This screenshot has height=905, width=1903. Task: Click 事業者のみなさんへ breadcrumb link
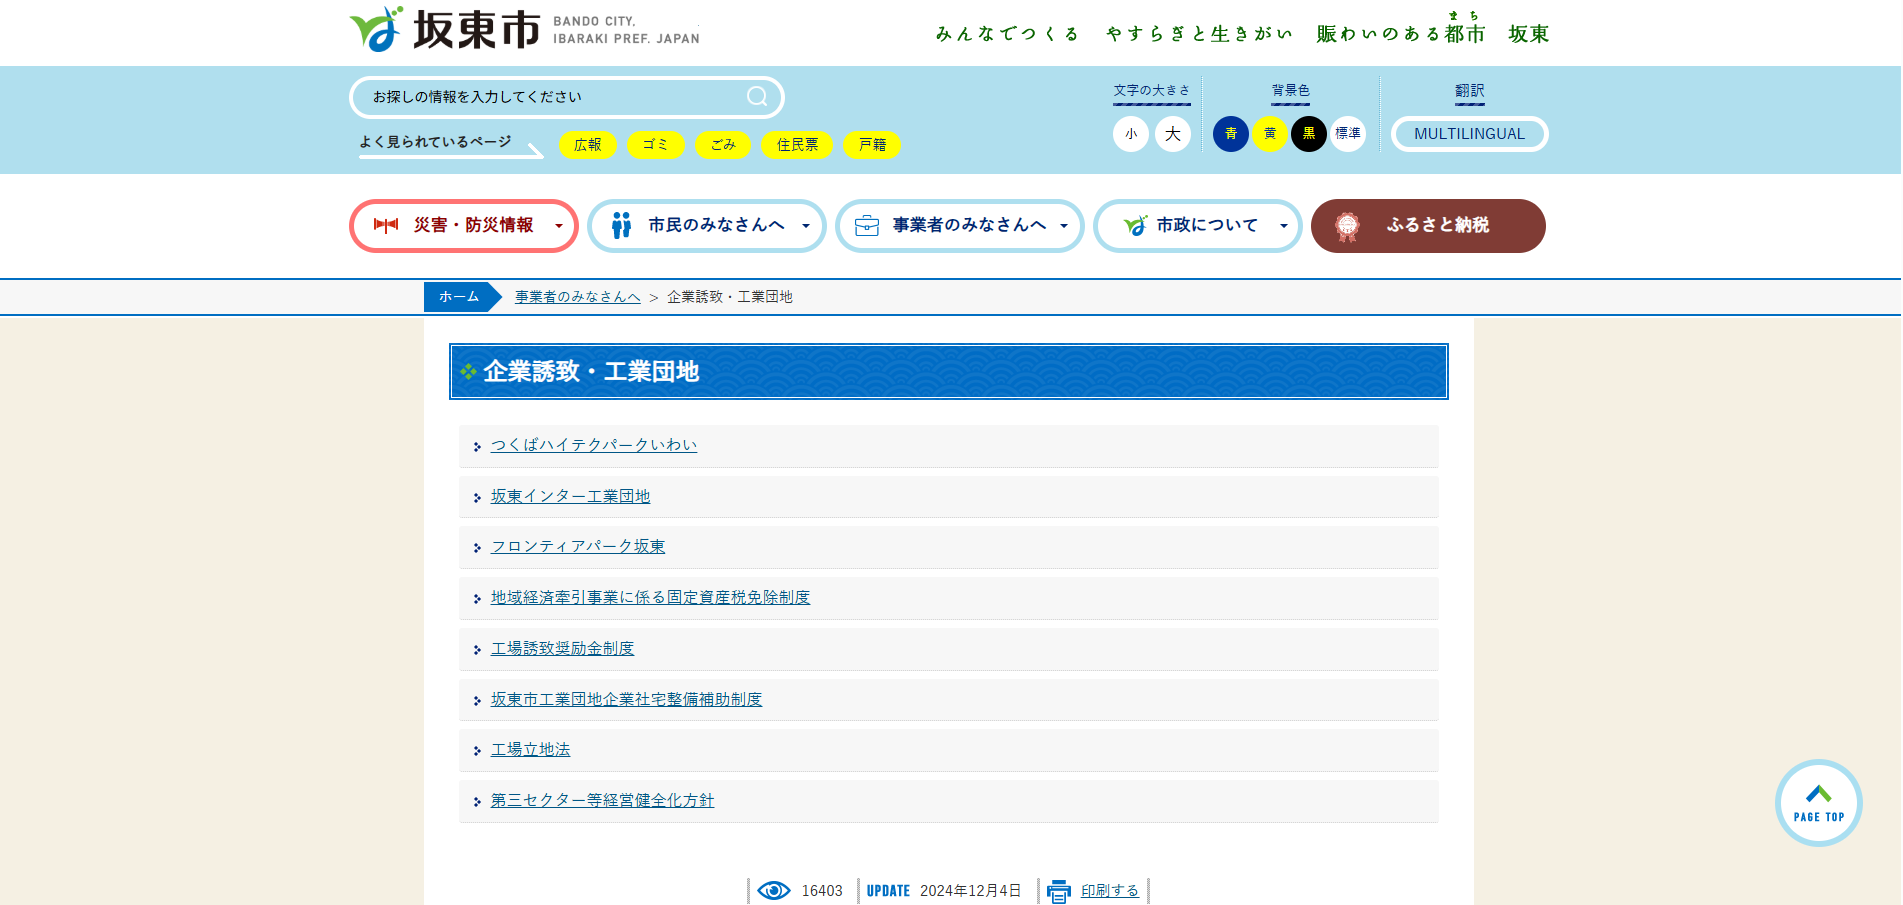pyautogui.click(x=578, y=297)
